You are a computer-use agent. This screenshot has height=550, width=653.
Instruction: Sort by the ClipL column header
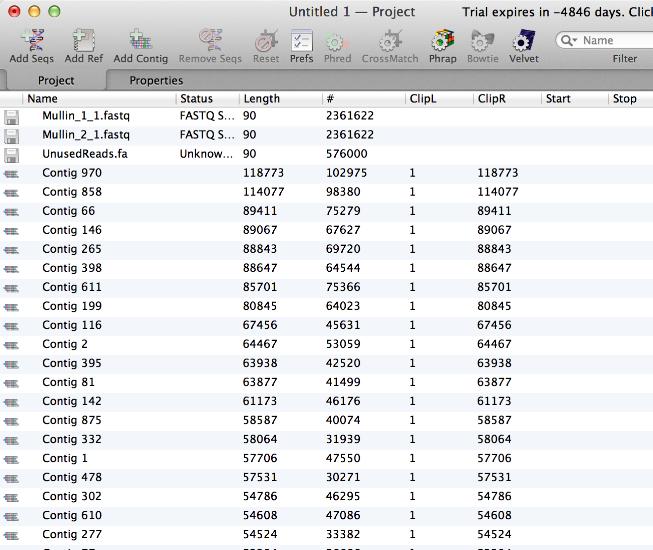click(x=439, y=99)
